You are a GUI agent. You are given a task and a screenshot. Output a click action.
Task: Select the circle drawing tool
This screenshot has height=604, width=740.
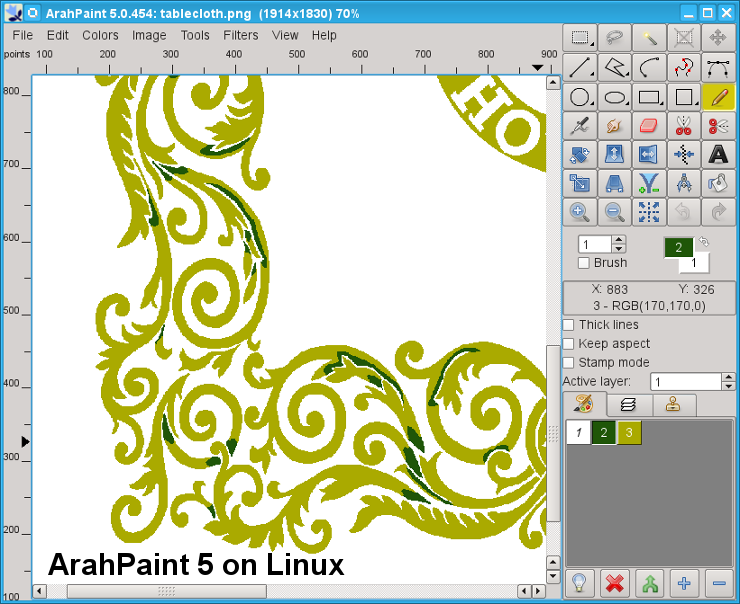[580, 97]
